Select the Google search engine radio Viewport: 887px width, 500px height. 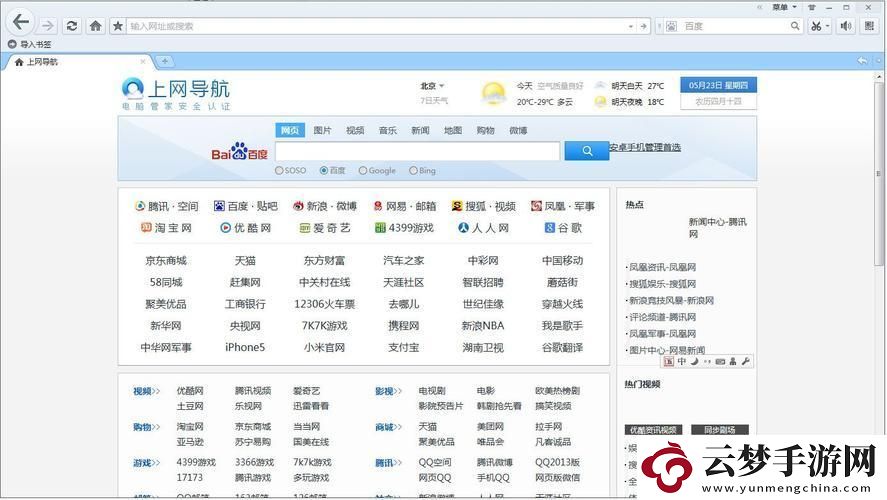[363, 170]
